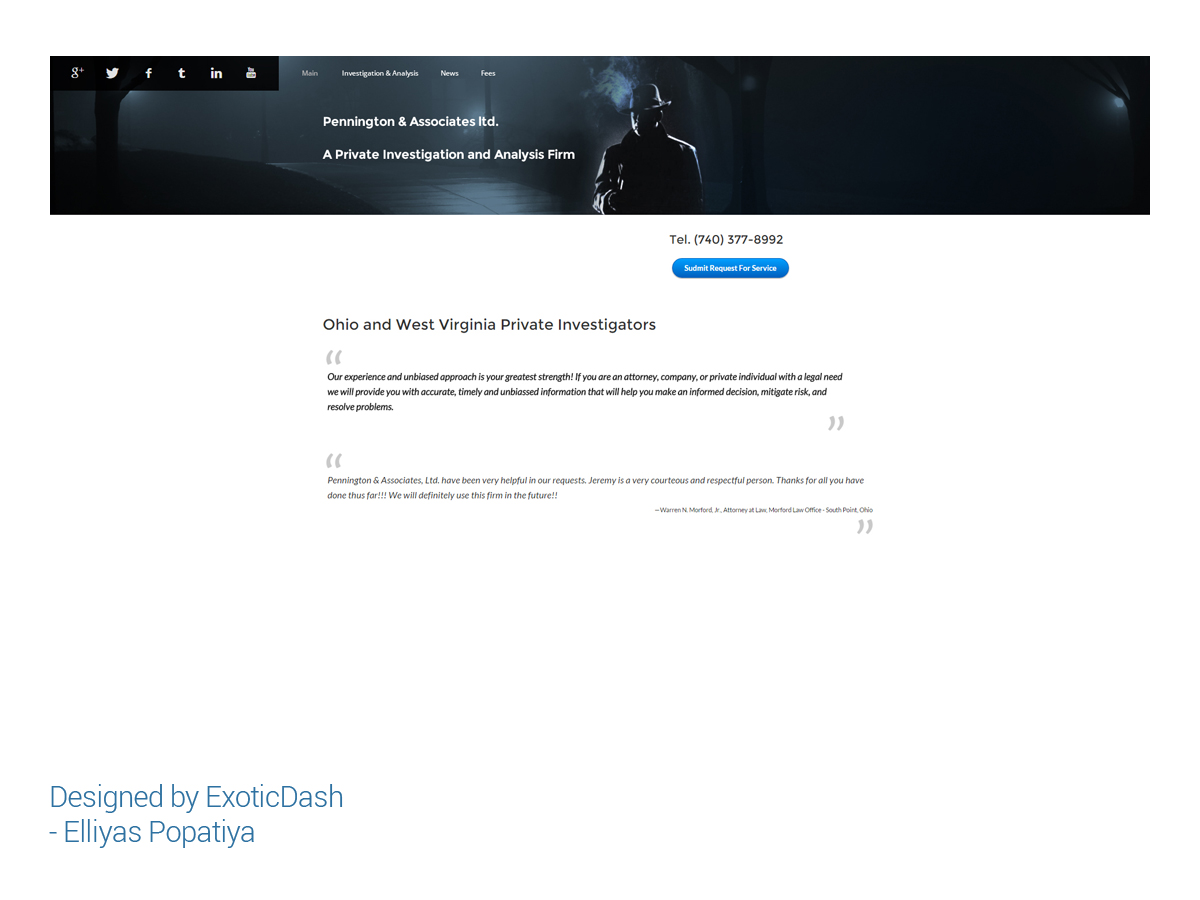Screen dimensions: 1200x900
Task: Open the LinkedIn social icon
Action: pyautogui.click(x=216, y=73)
